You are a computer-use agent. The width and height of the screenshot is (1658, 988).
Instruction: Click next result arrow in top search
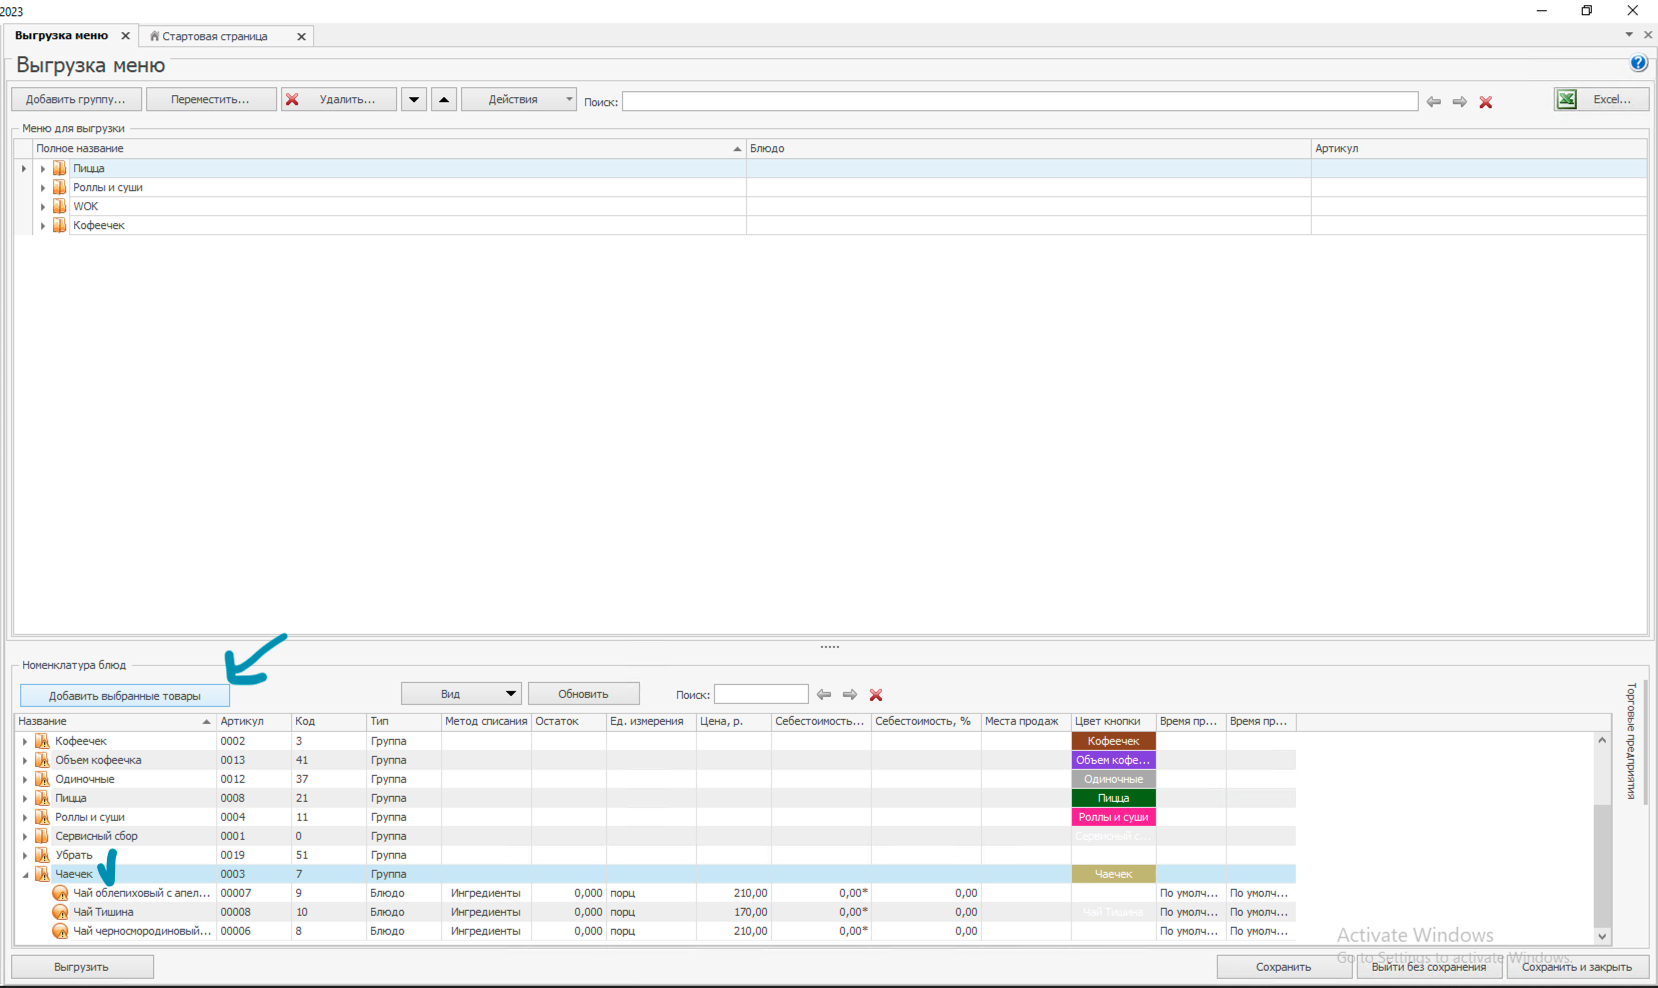pyautogui.click(x=1460, y=102)
